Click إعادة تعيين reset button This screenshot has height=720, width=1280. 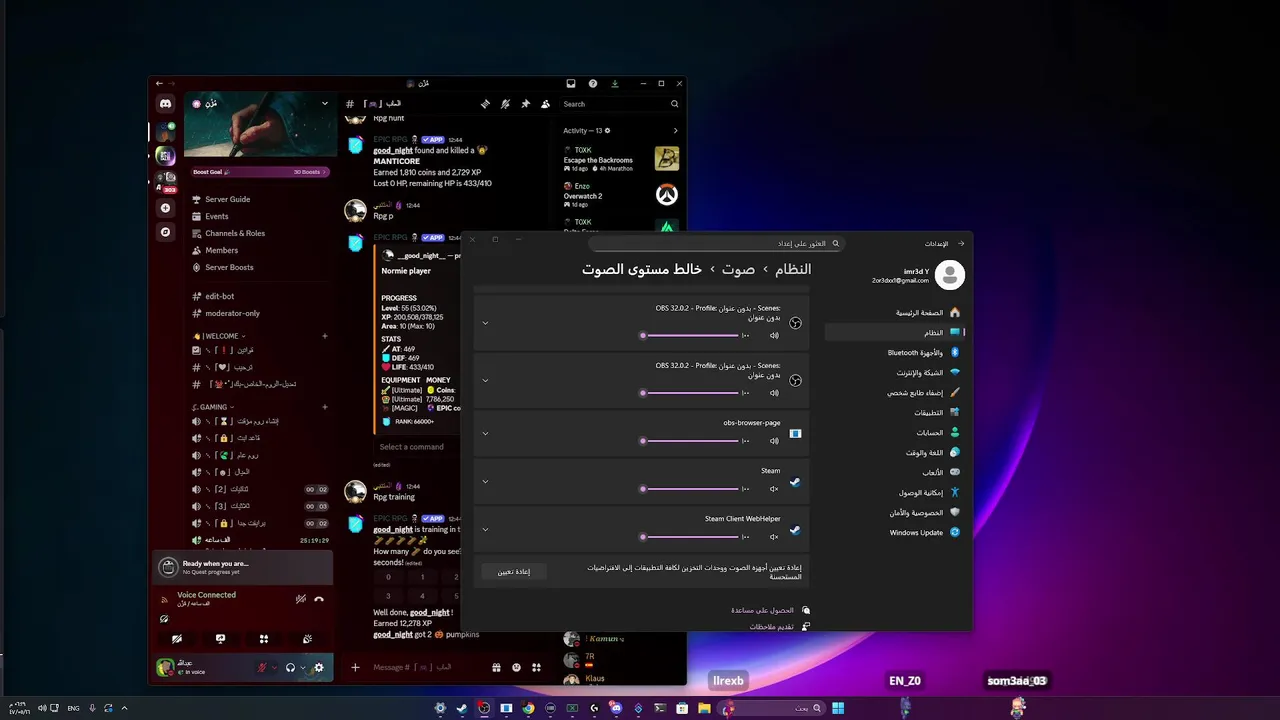pos(514,572)
